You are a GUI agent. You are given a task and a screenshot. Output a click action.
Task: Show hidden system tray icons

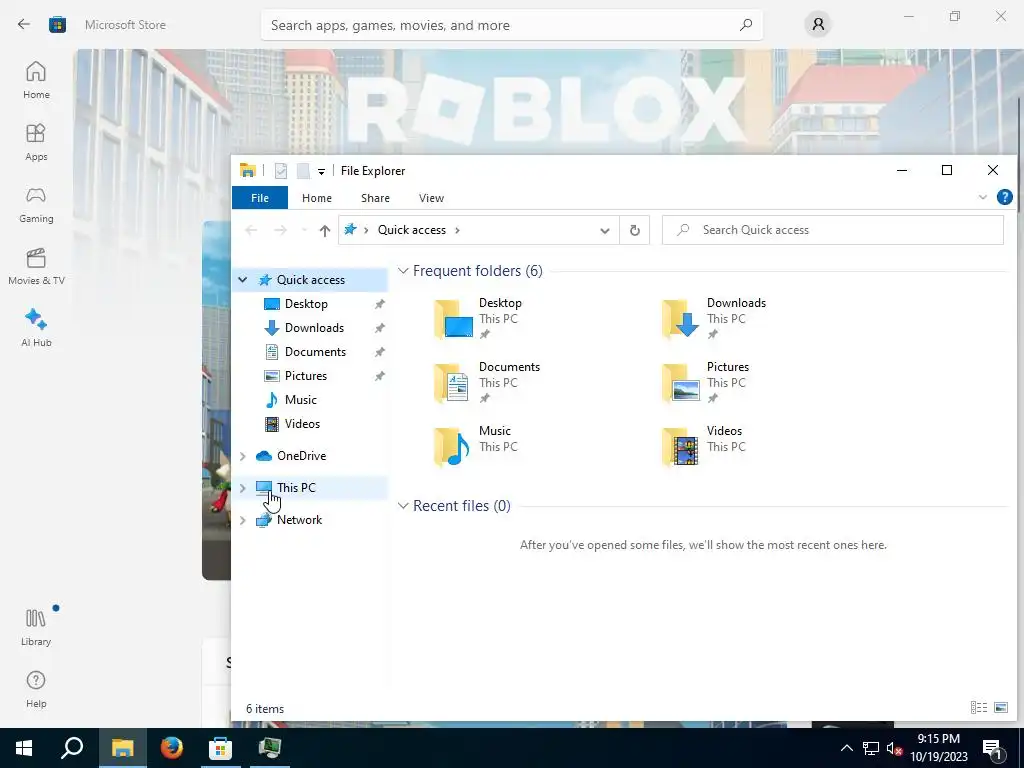pyautogui.click(x=846, y=748)
